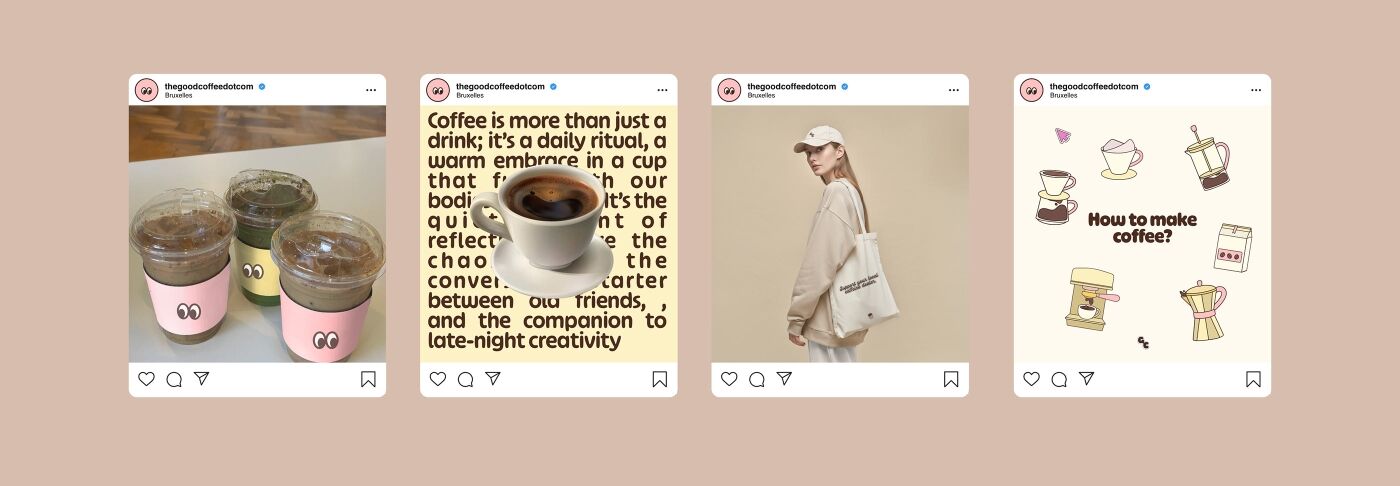
Task: Open the iced coffee cups photo
Action: (x=257, y=234)
